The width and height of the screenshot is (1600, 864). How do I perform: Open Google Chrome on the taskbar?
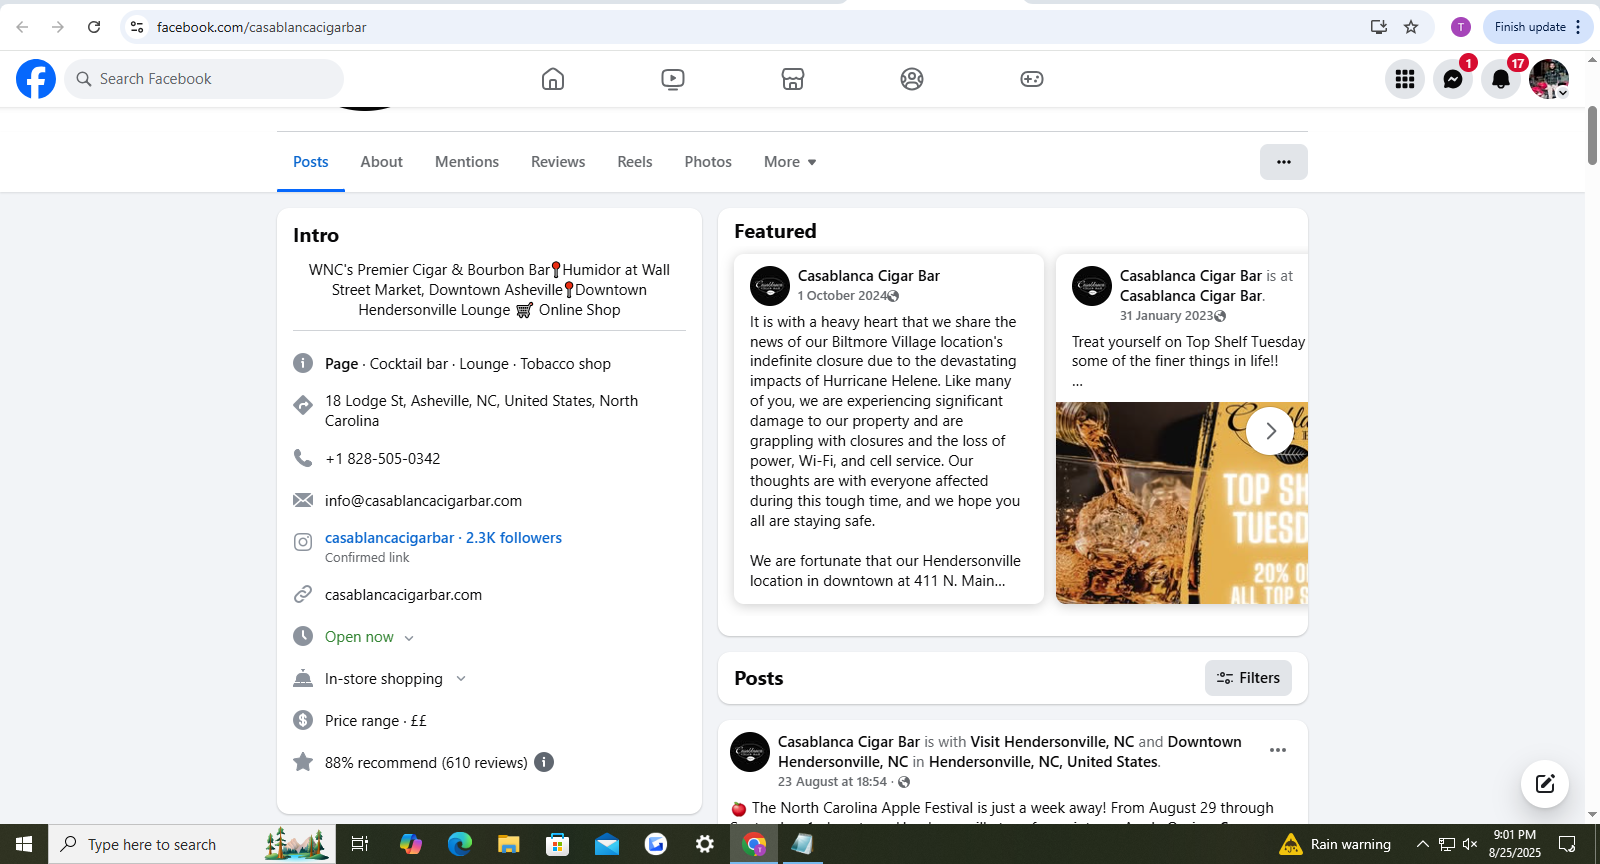[754, 844]
